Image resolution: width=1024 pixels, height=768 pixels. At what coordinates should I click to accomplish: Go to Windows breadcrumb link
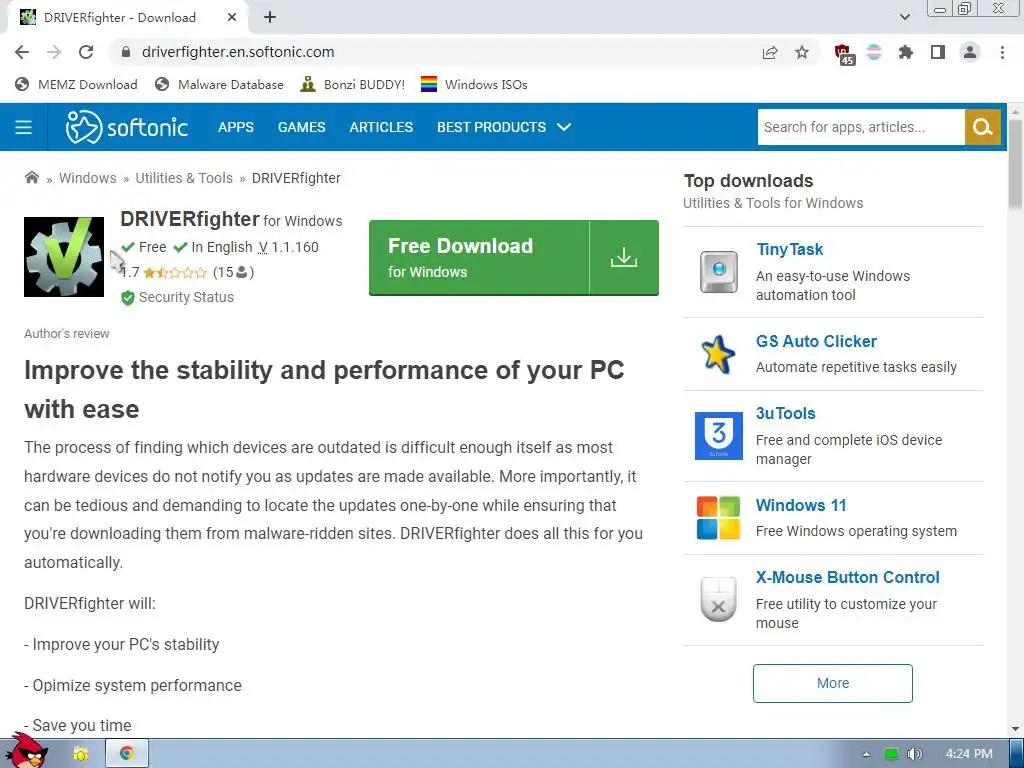coord(88,178)
